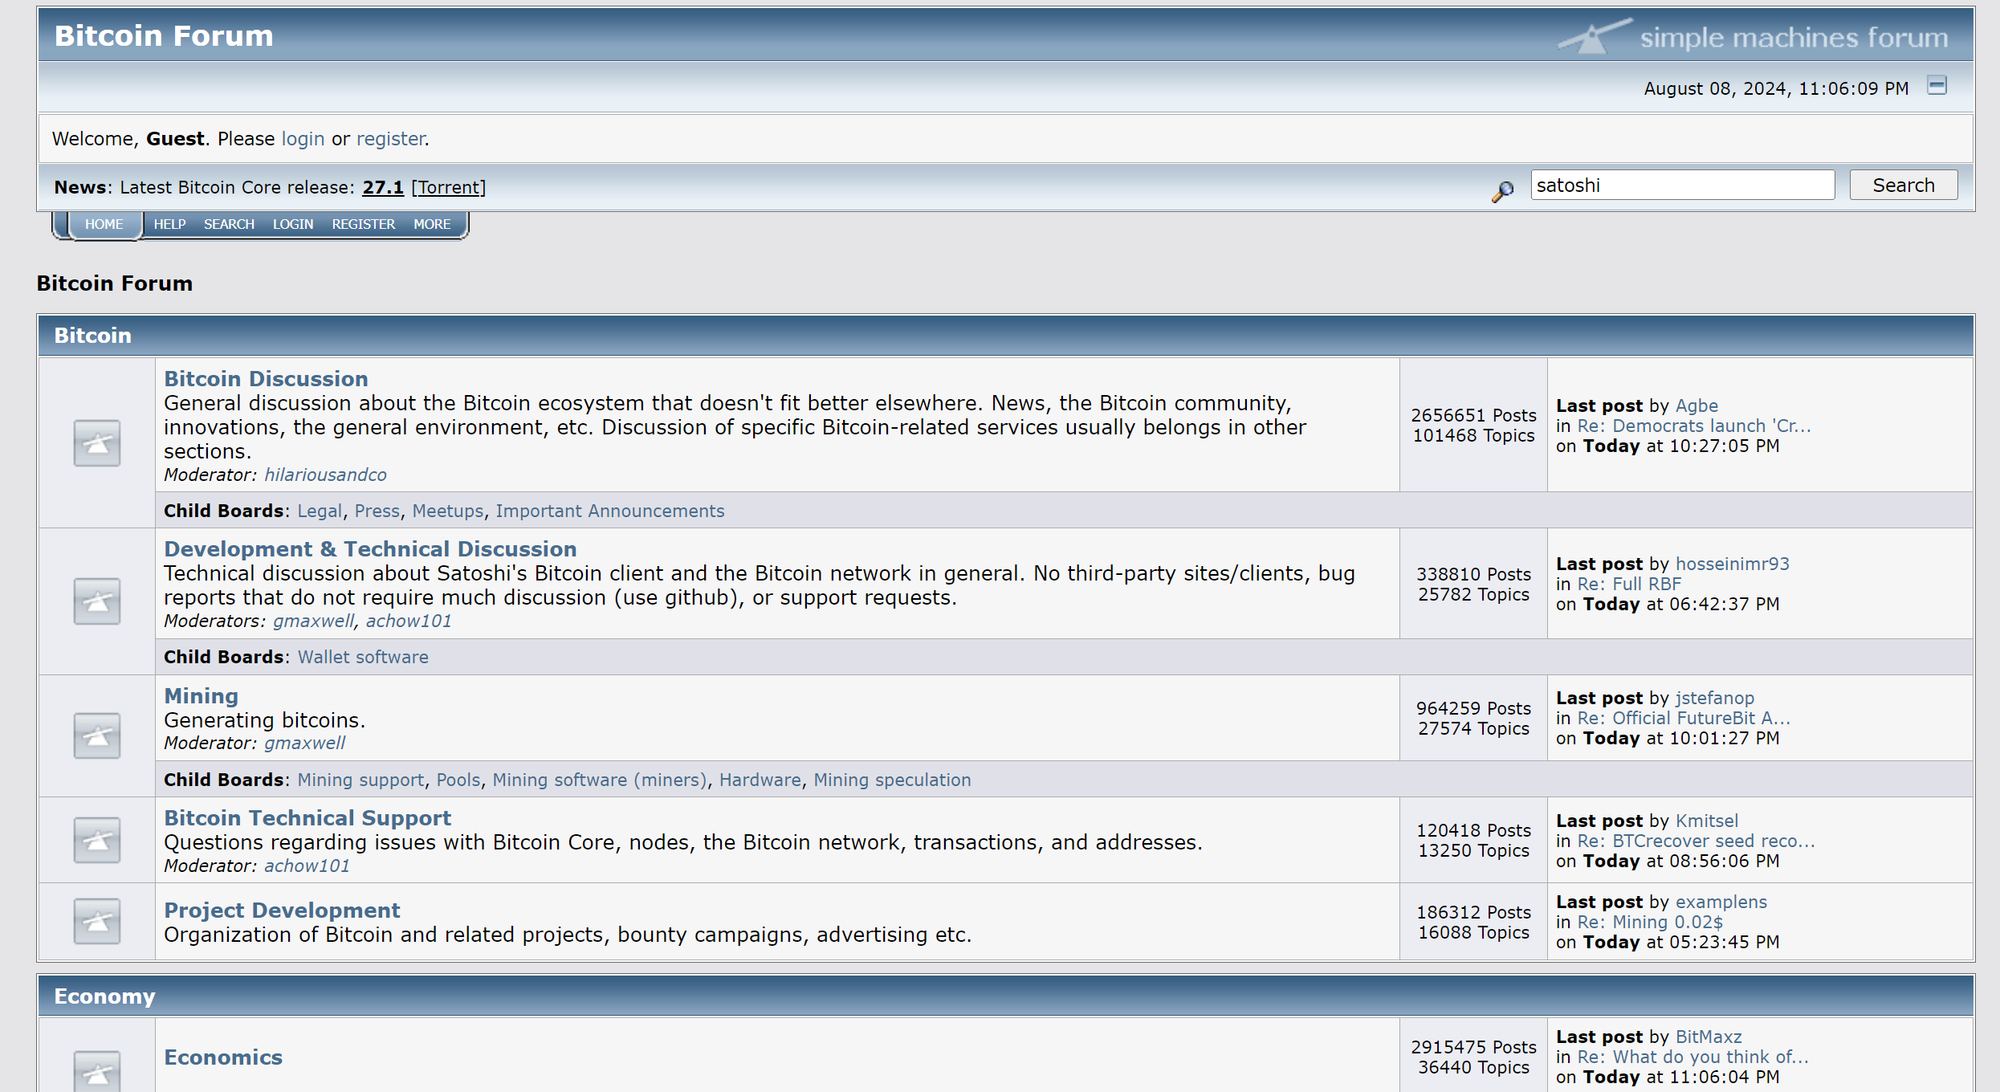Viewport: 2000px width, 1092px height.
Task: Click the Project Development board icon
Action: pos(97,922)
